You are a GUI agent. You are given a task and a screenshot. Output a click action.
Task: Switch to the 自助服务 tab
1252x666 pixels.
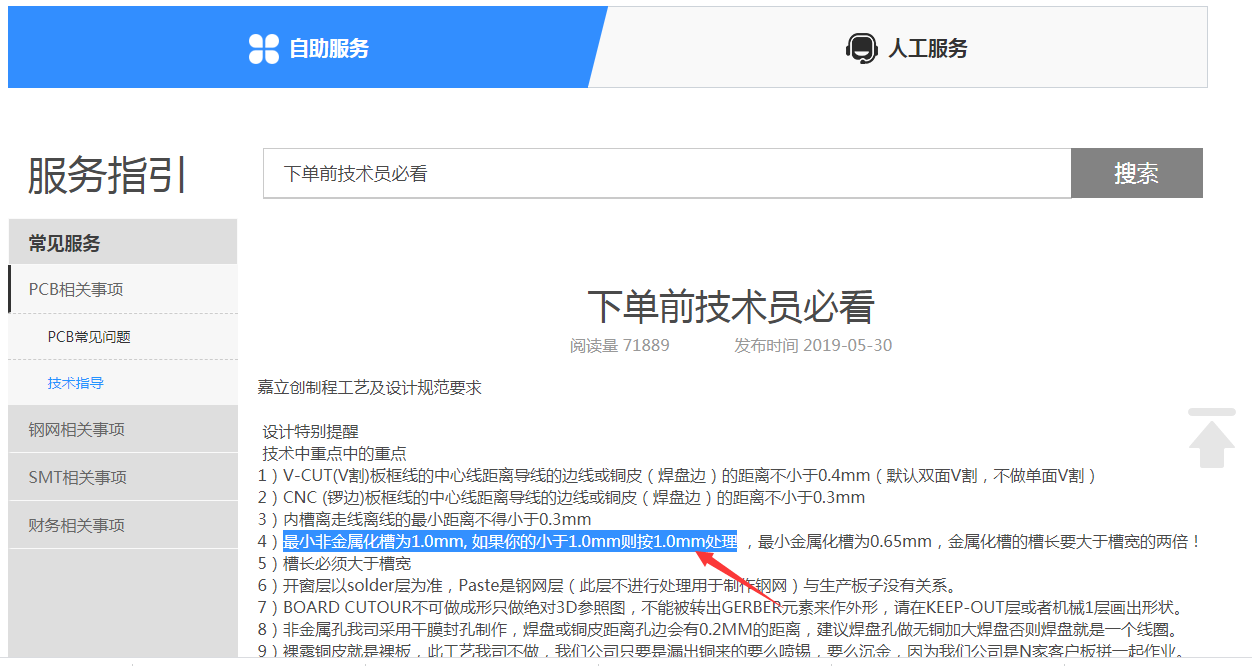point(328,48)
